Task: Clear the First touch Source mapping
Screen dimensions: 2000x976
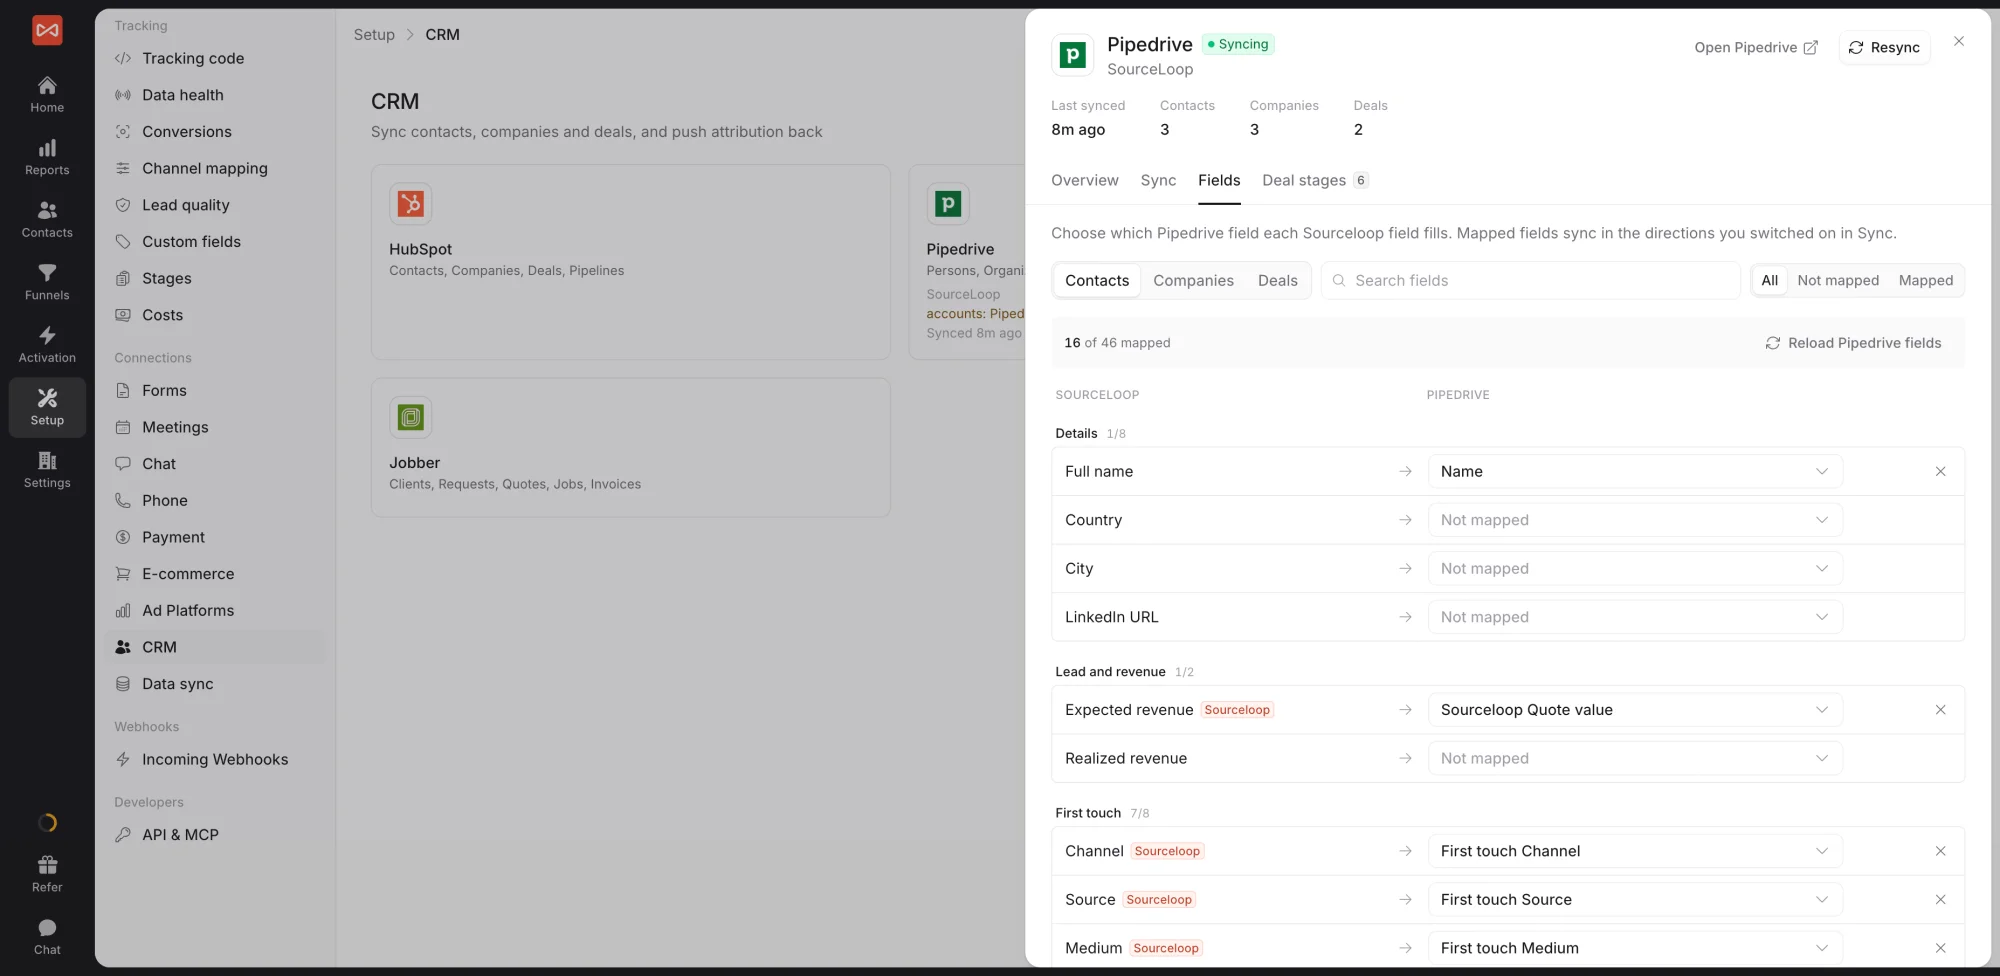Action: click(1940, 900)
